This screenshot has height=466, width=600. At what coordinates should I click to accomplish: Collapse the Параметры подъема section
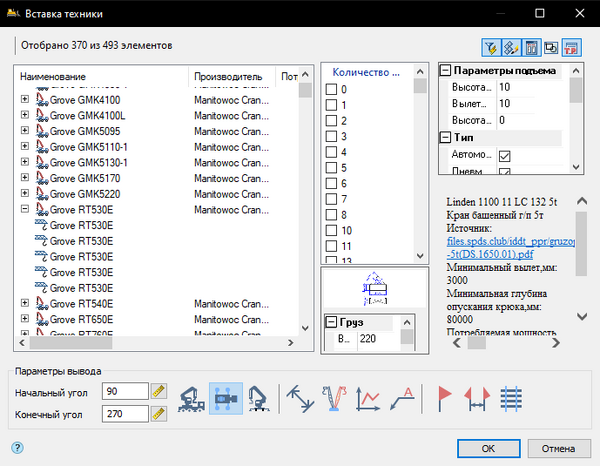click(445, 71)
